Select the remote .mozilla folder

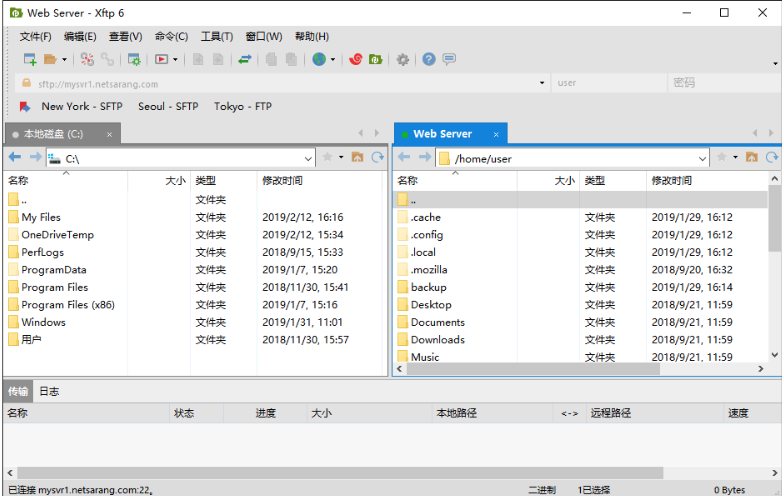point(429,270)
